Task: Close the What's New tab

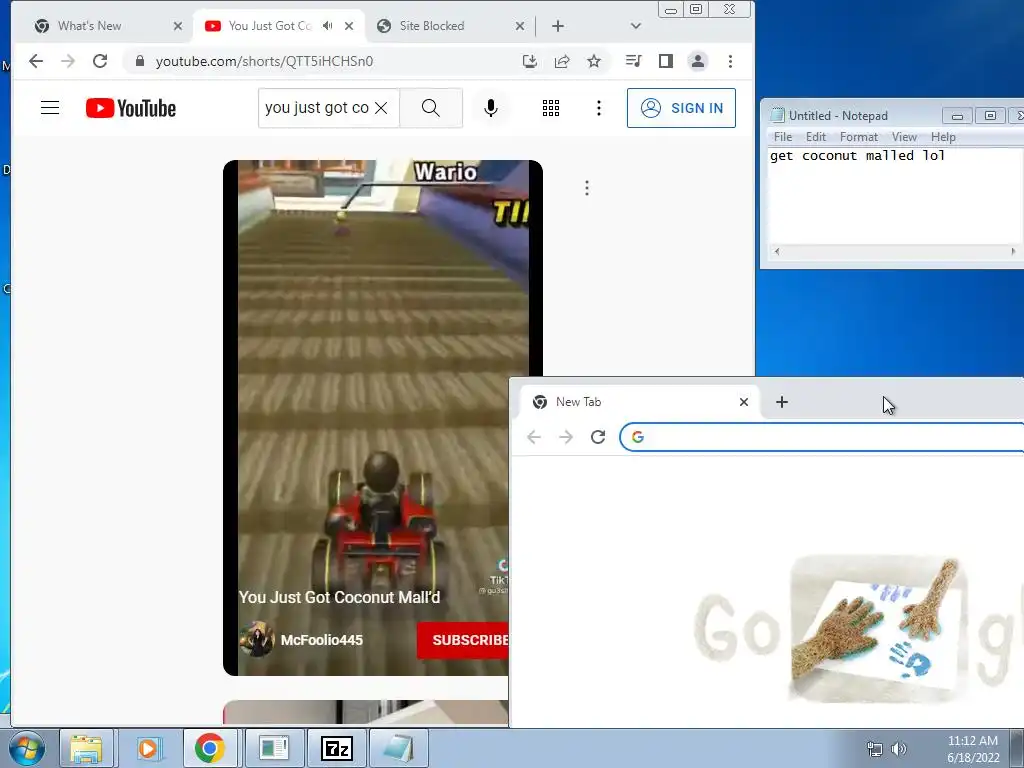Action: coord(178,26)
